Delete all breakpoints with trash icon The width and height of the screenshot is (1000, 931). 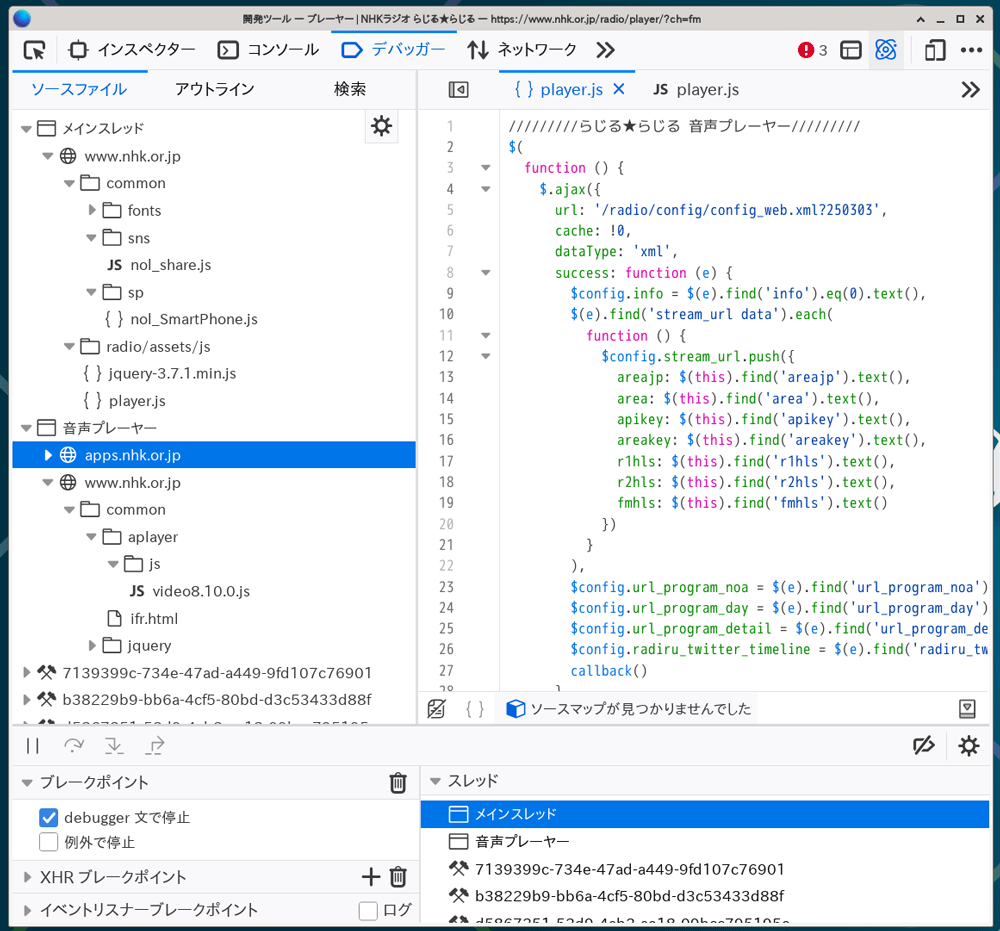[398, 783]
